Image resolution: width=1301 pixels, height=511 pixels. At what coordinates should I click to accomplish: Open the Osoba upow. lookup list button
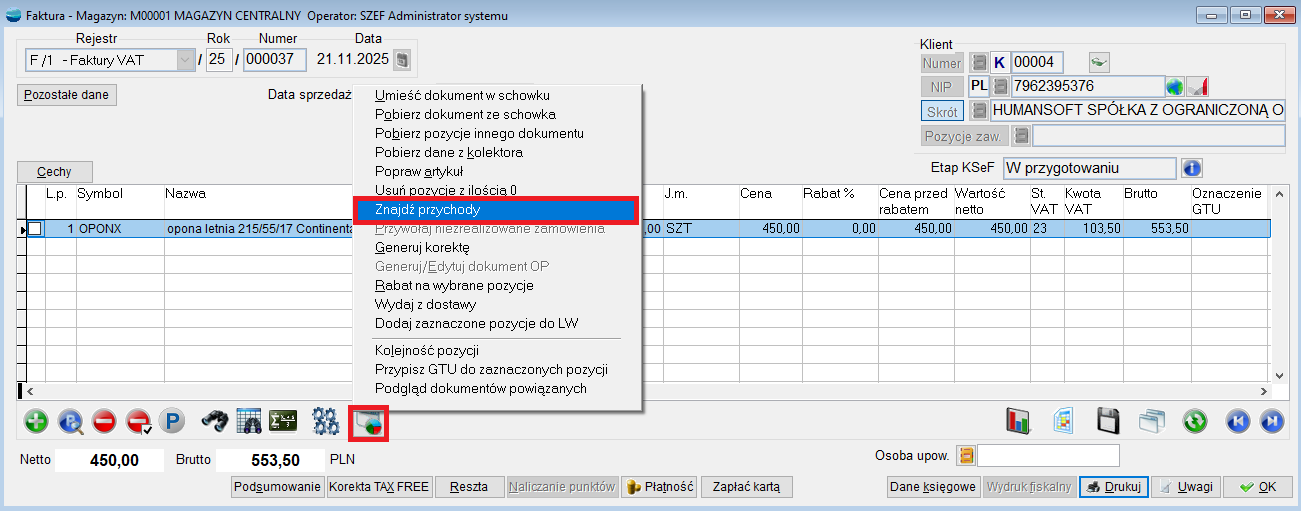point(966,456)
